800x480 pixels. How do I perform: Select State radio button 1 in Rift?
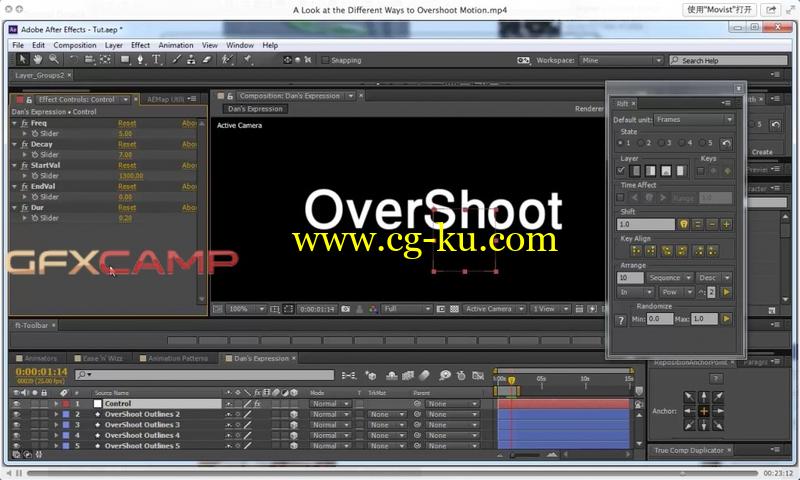[x=620, y=143]
